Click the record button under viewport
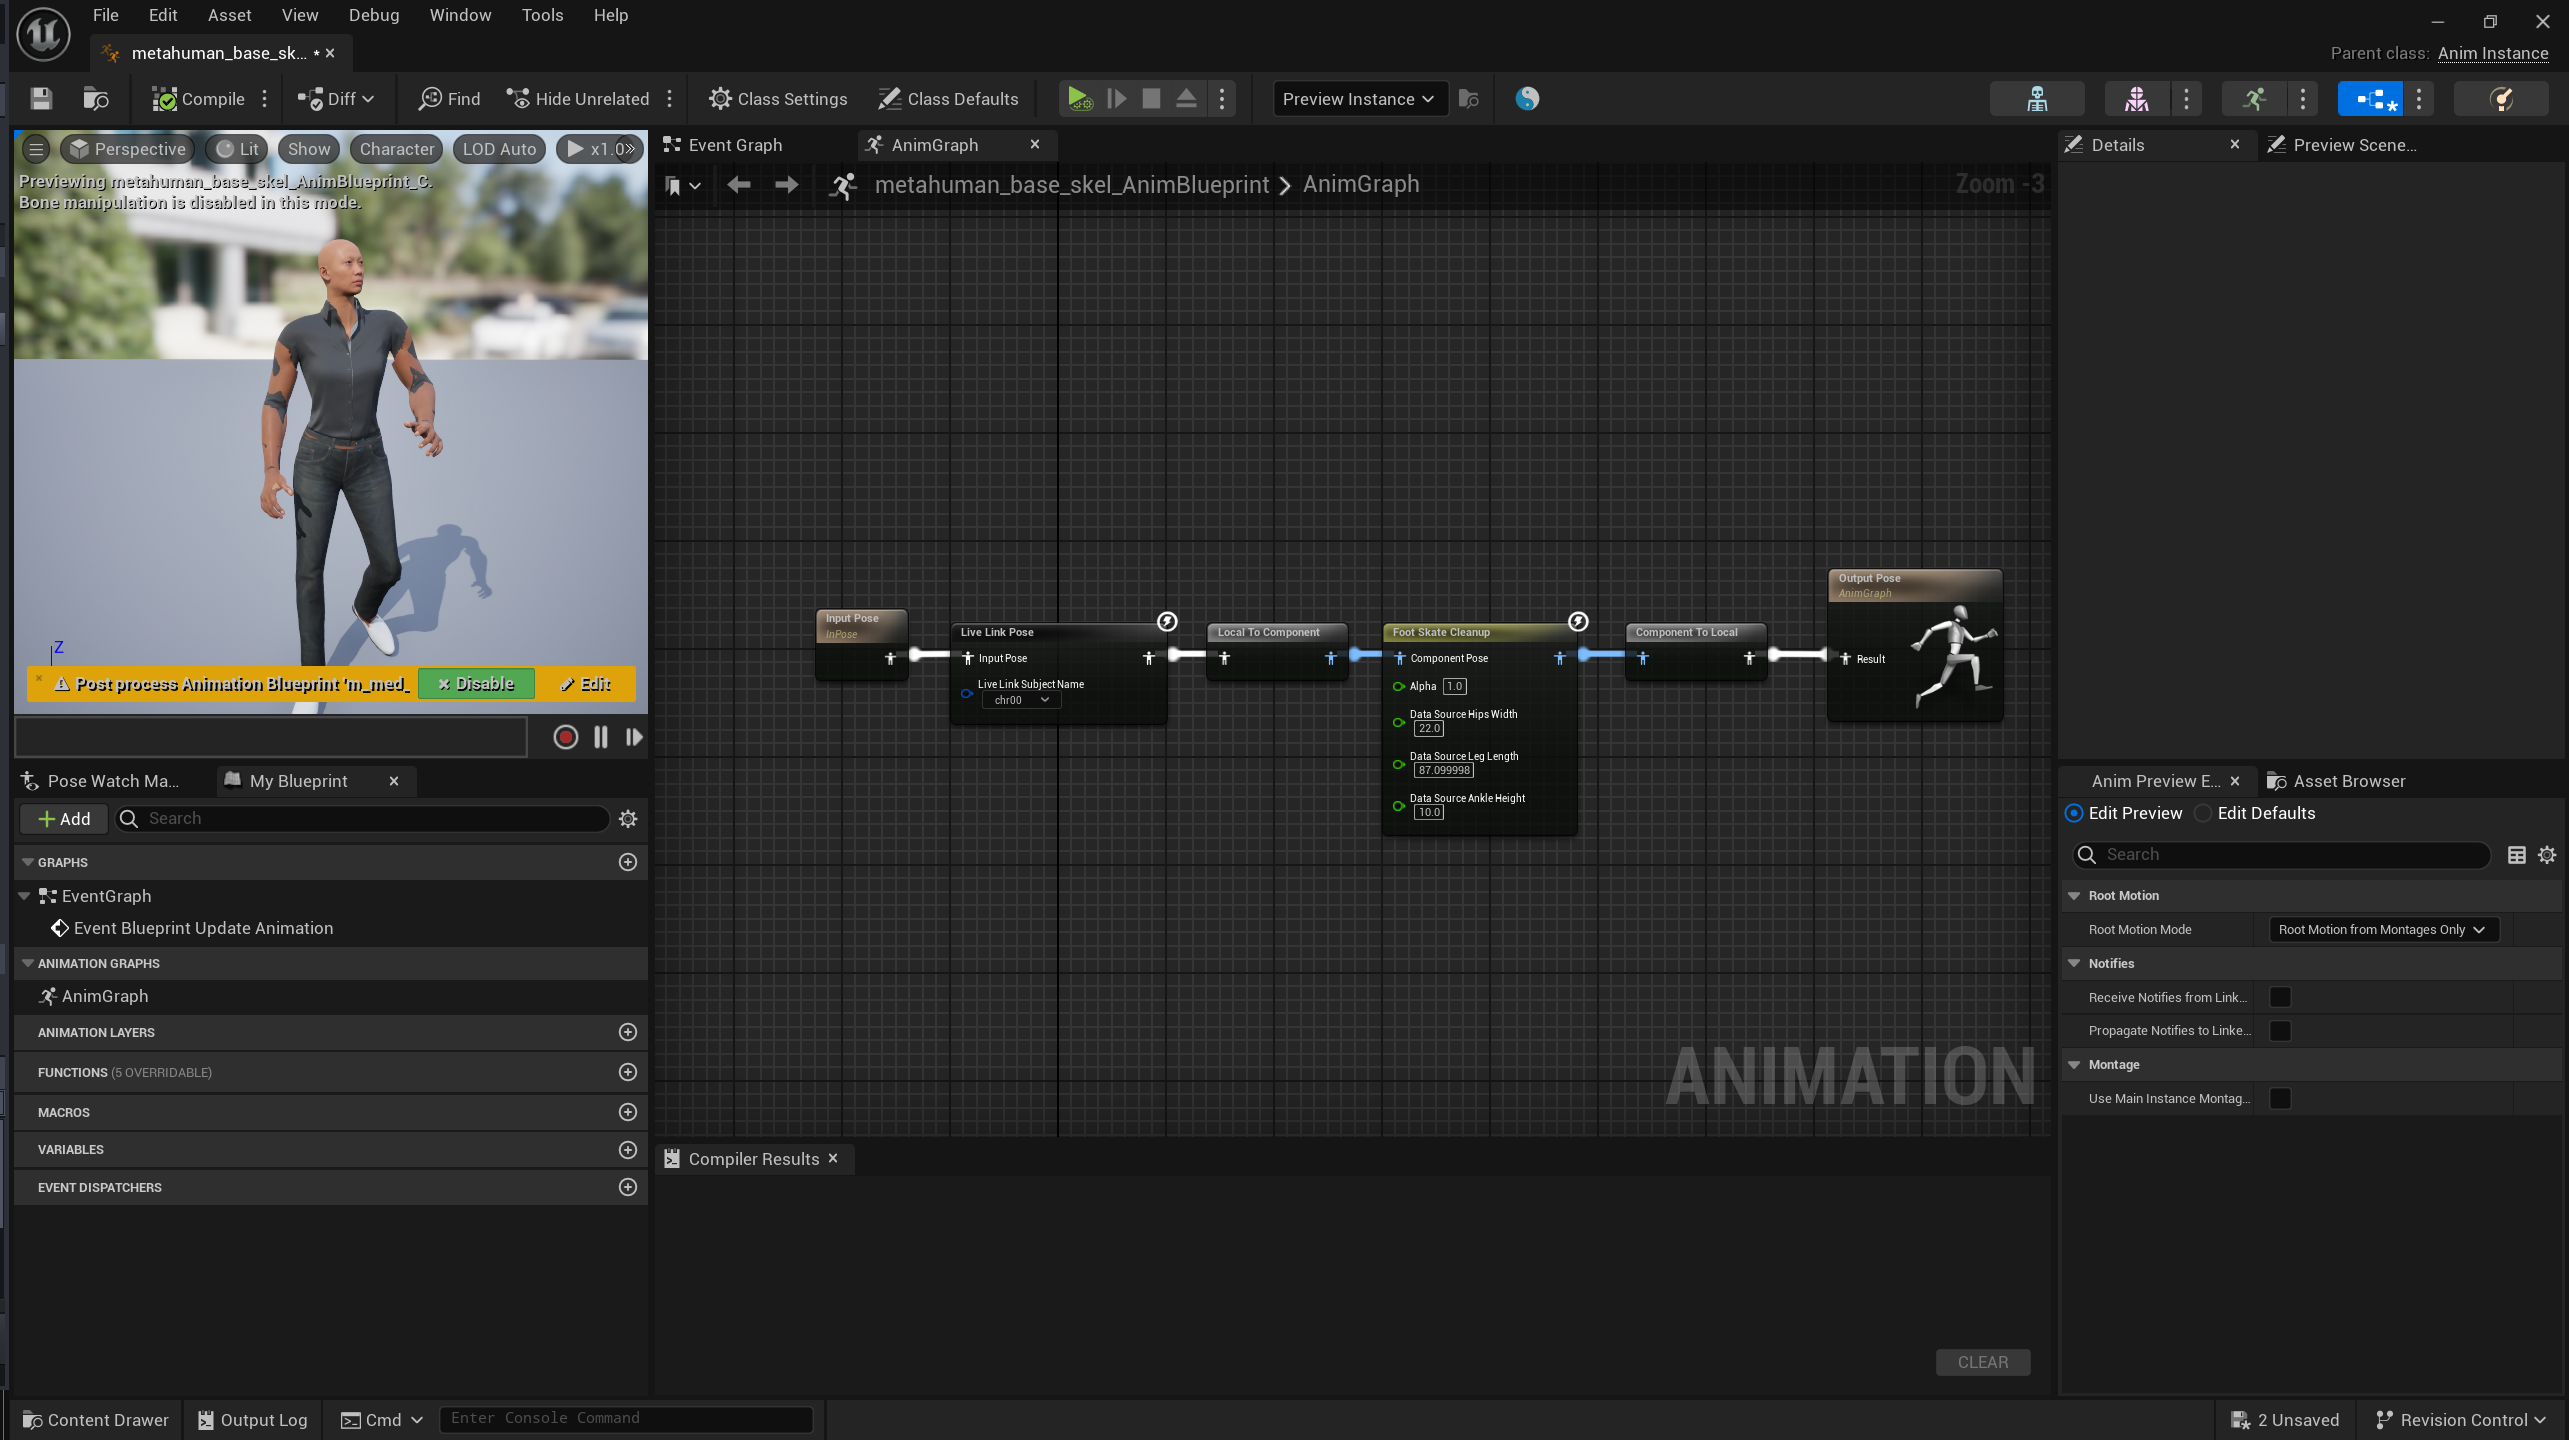 [565, 738]
